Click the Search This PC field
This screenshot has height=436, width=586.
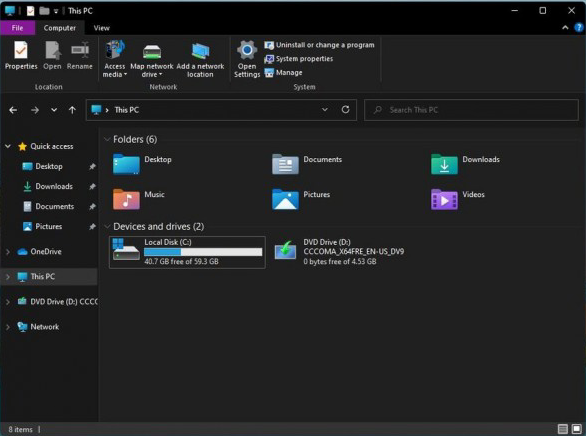[471, 110]
